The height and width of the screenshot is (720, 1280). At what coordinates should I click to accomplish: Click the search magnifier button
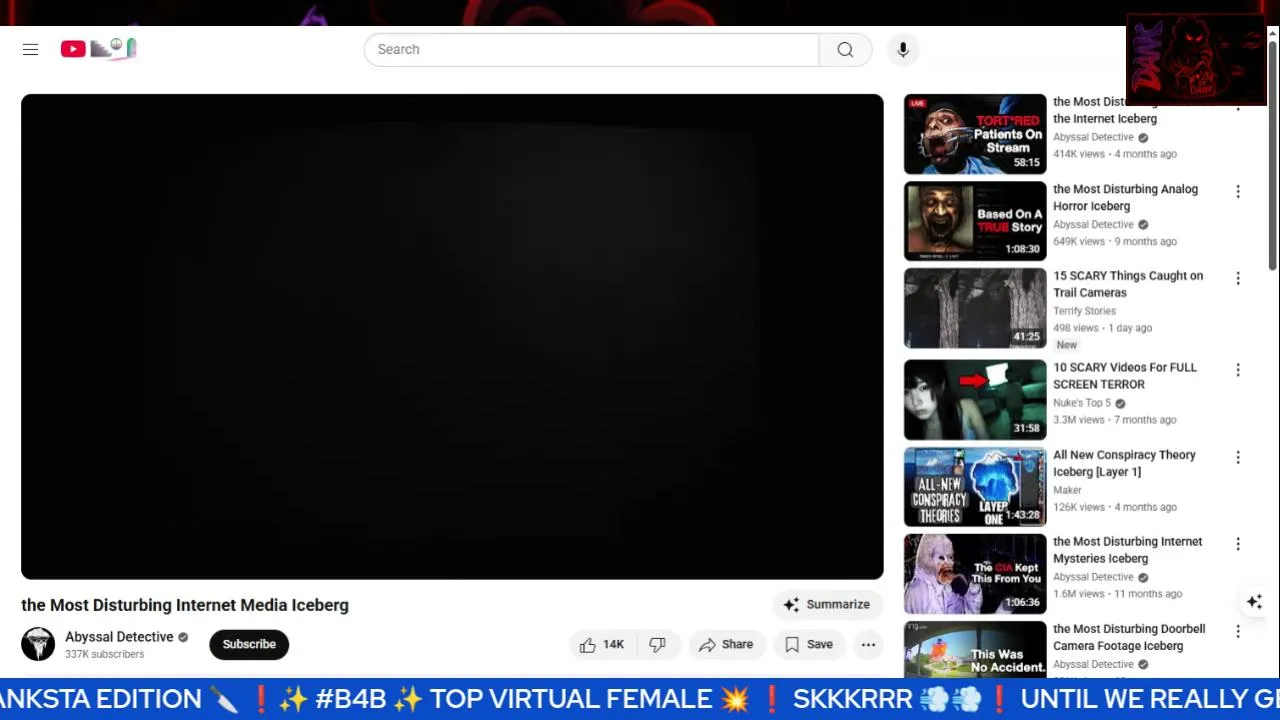[x=845, y=50]
